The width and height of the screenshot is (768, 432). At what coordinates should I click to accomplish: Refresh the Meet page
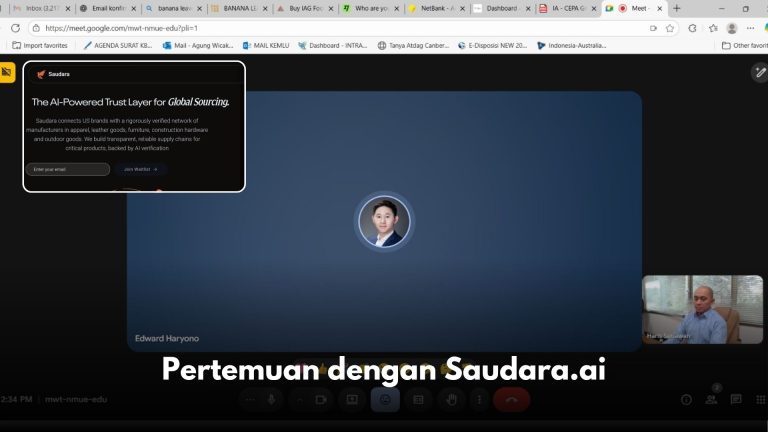(15, 28)
